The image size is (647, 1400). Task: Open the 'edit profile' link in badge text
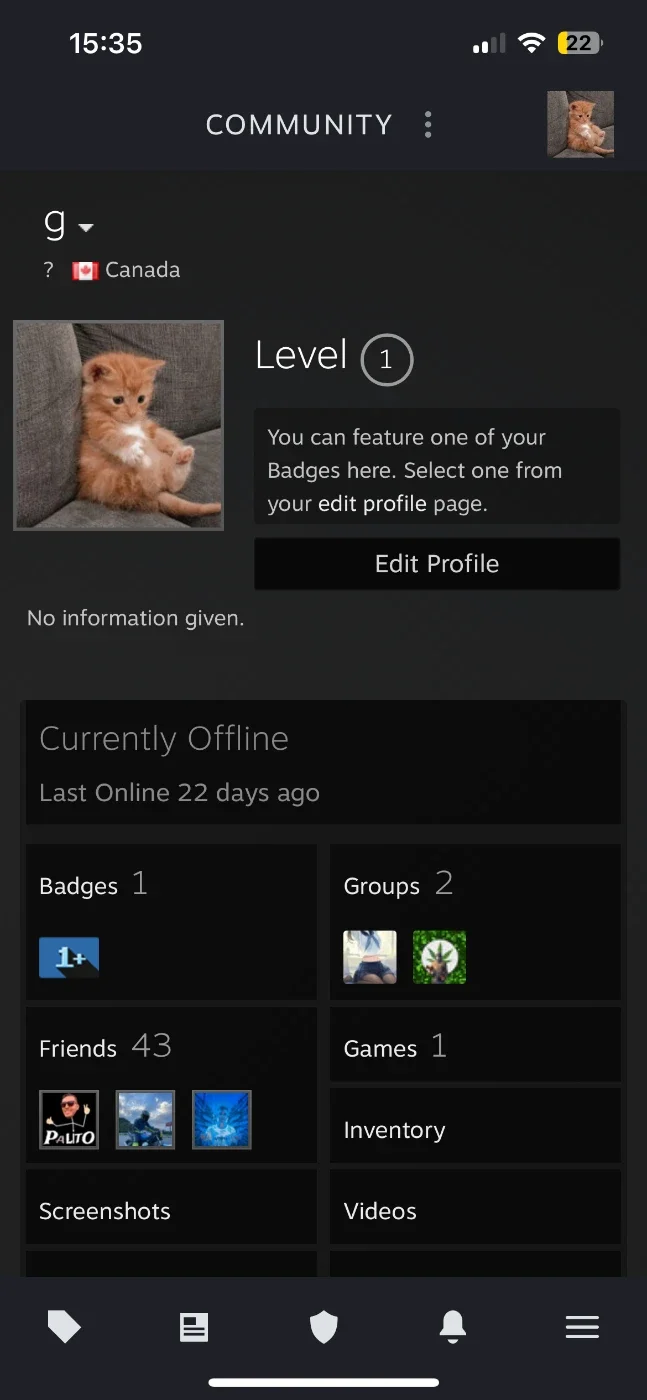[x=372, y=504]
